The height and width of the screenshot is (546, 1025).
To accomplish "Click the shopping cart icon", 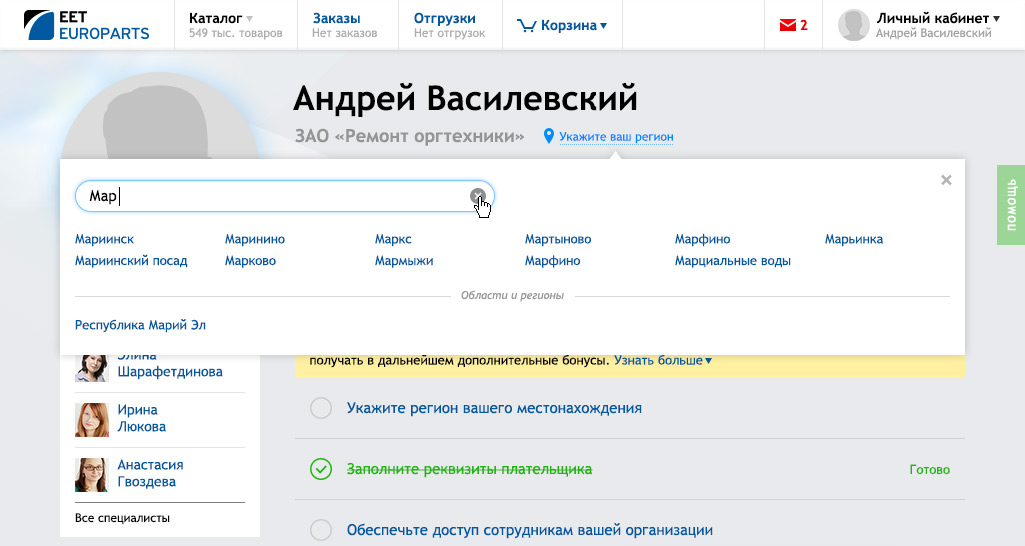I will pyautogui.click(x=527, y=26).
